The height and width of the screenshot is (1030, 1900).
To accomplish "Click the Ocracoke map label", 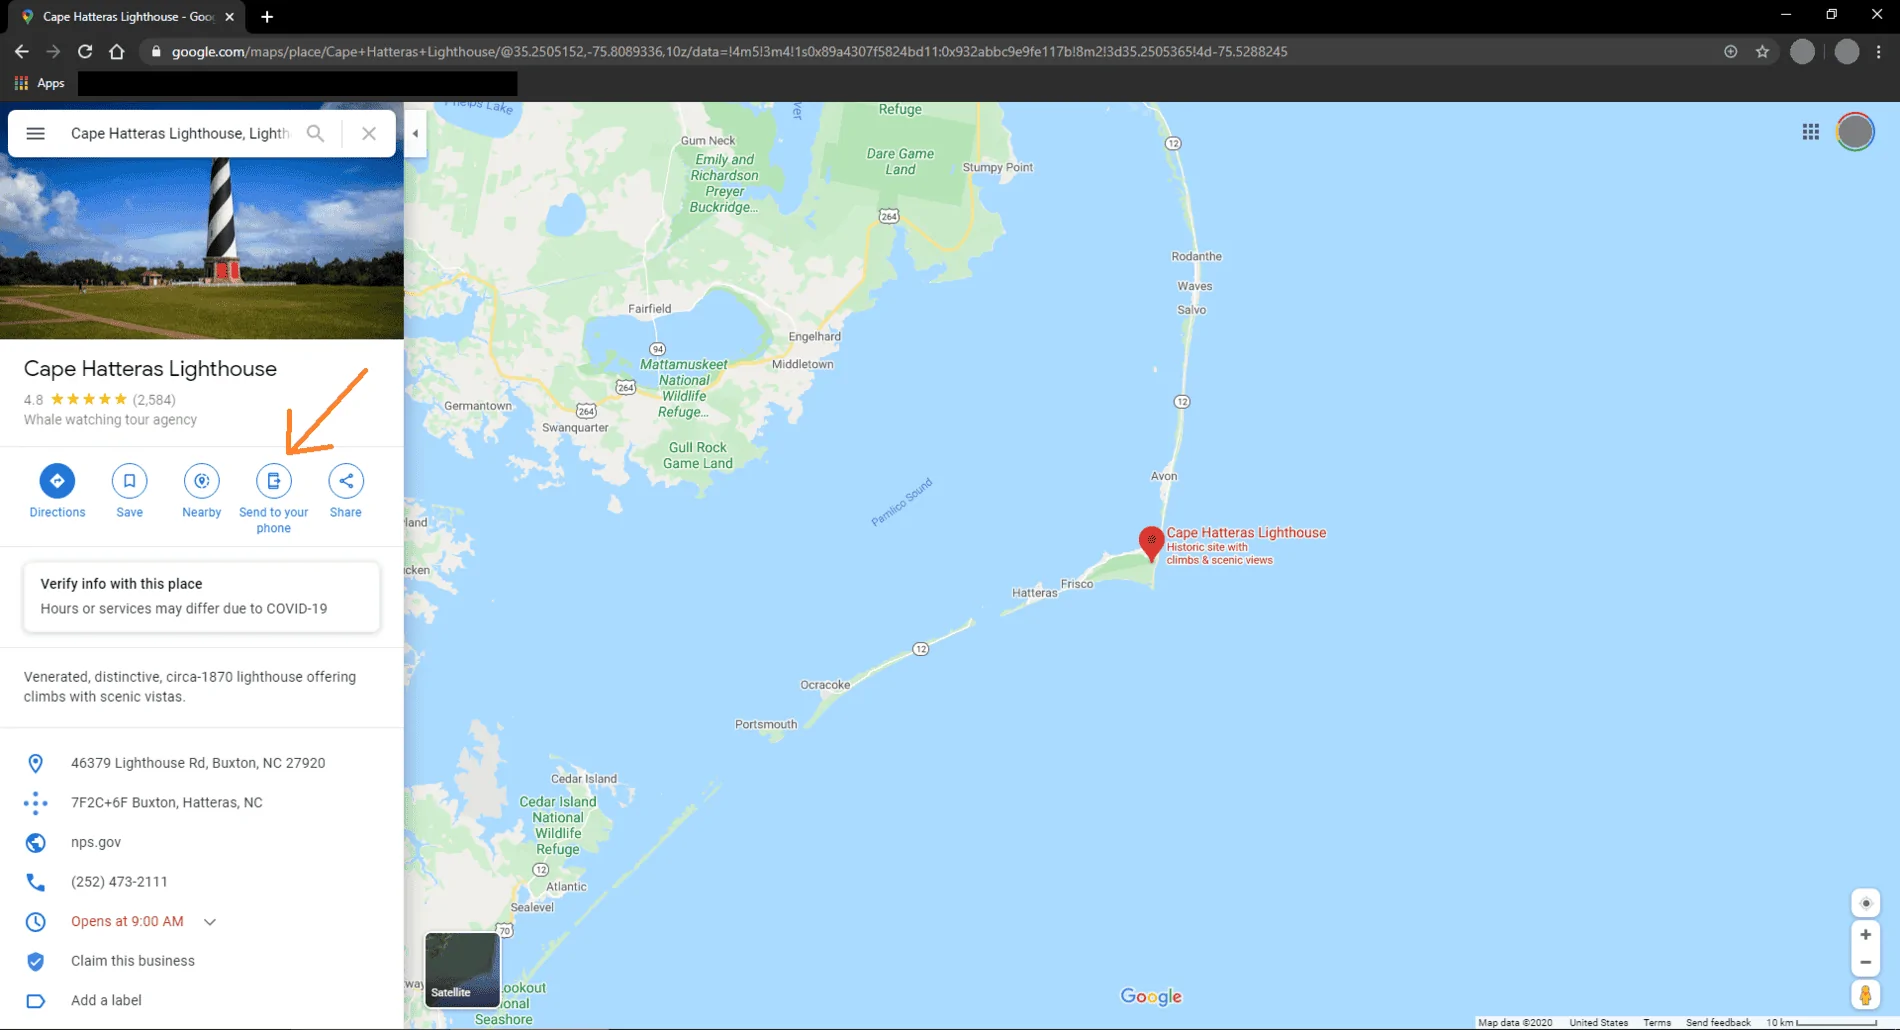I will (825, 685).
